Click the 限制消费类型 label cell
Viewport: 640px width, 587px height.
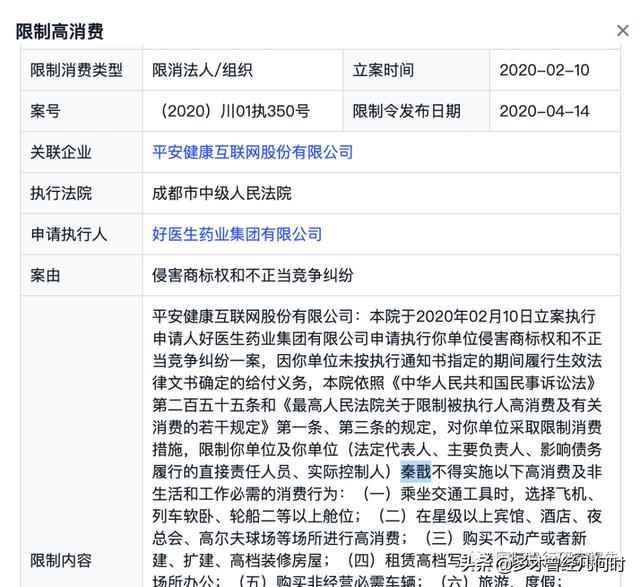[82, 70]
